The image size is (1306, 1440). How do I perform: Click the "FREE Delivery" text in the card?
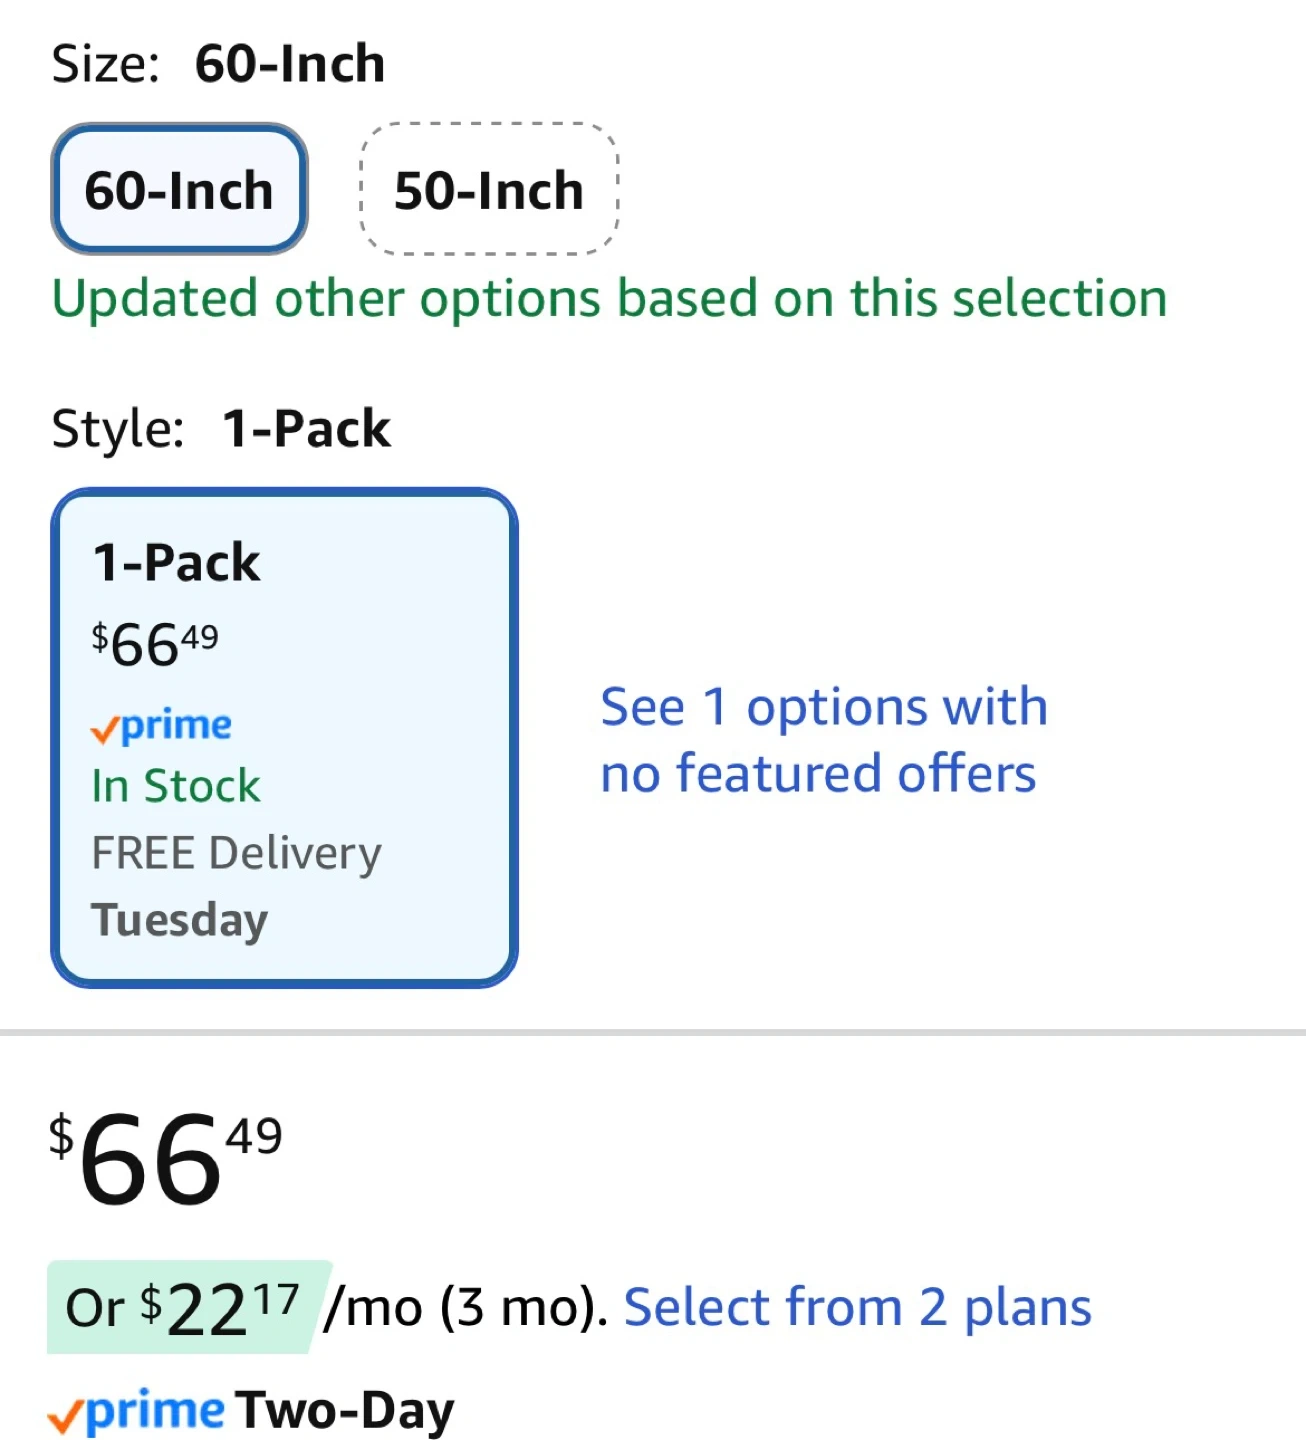click(236, 853)
